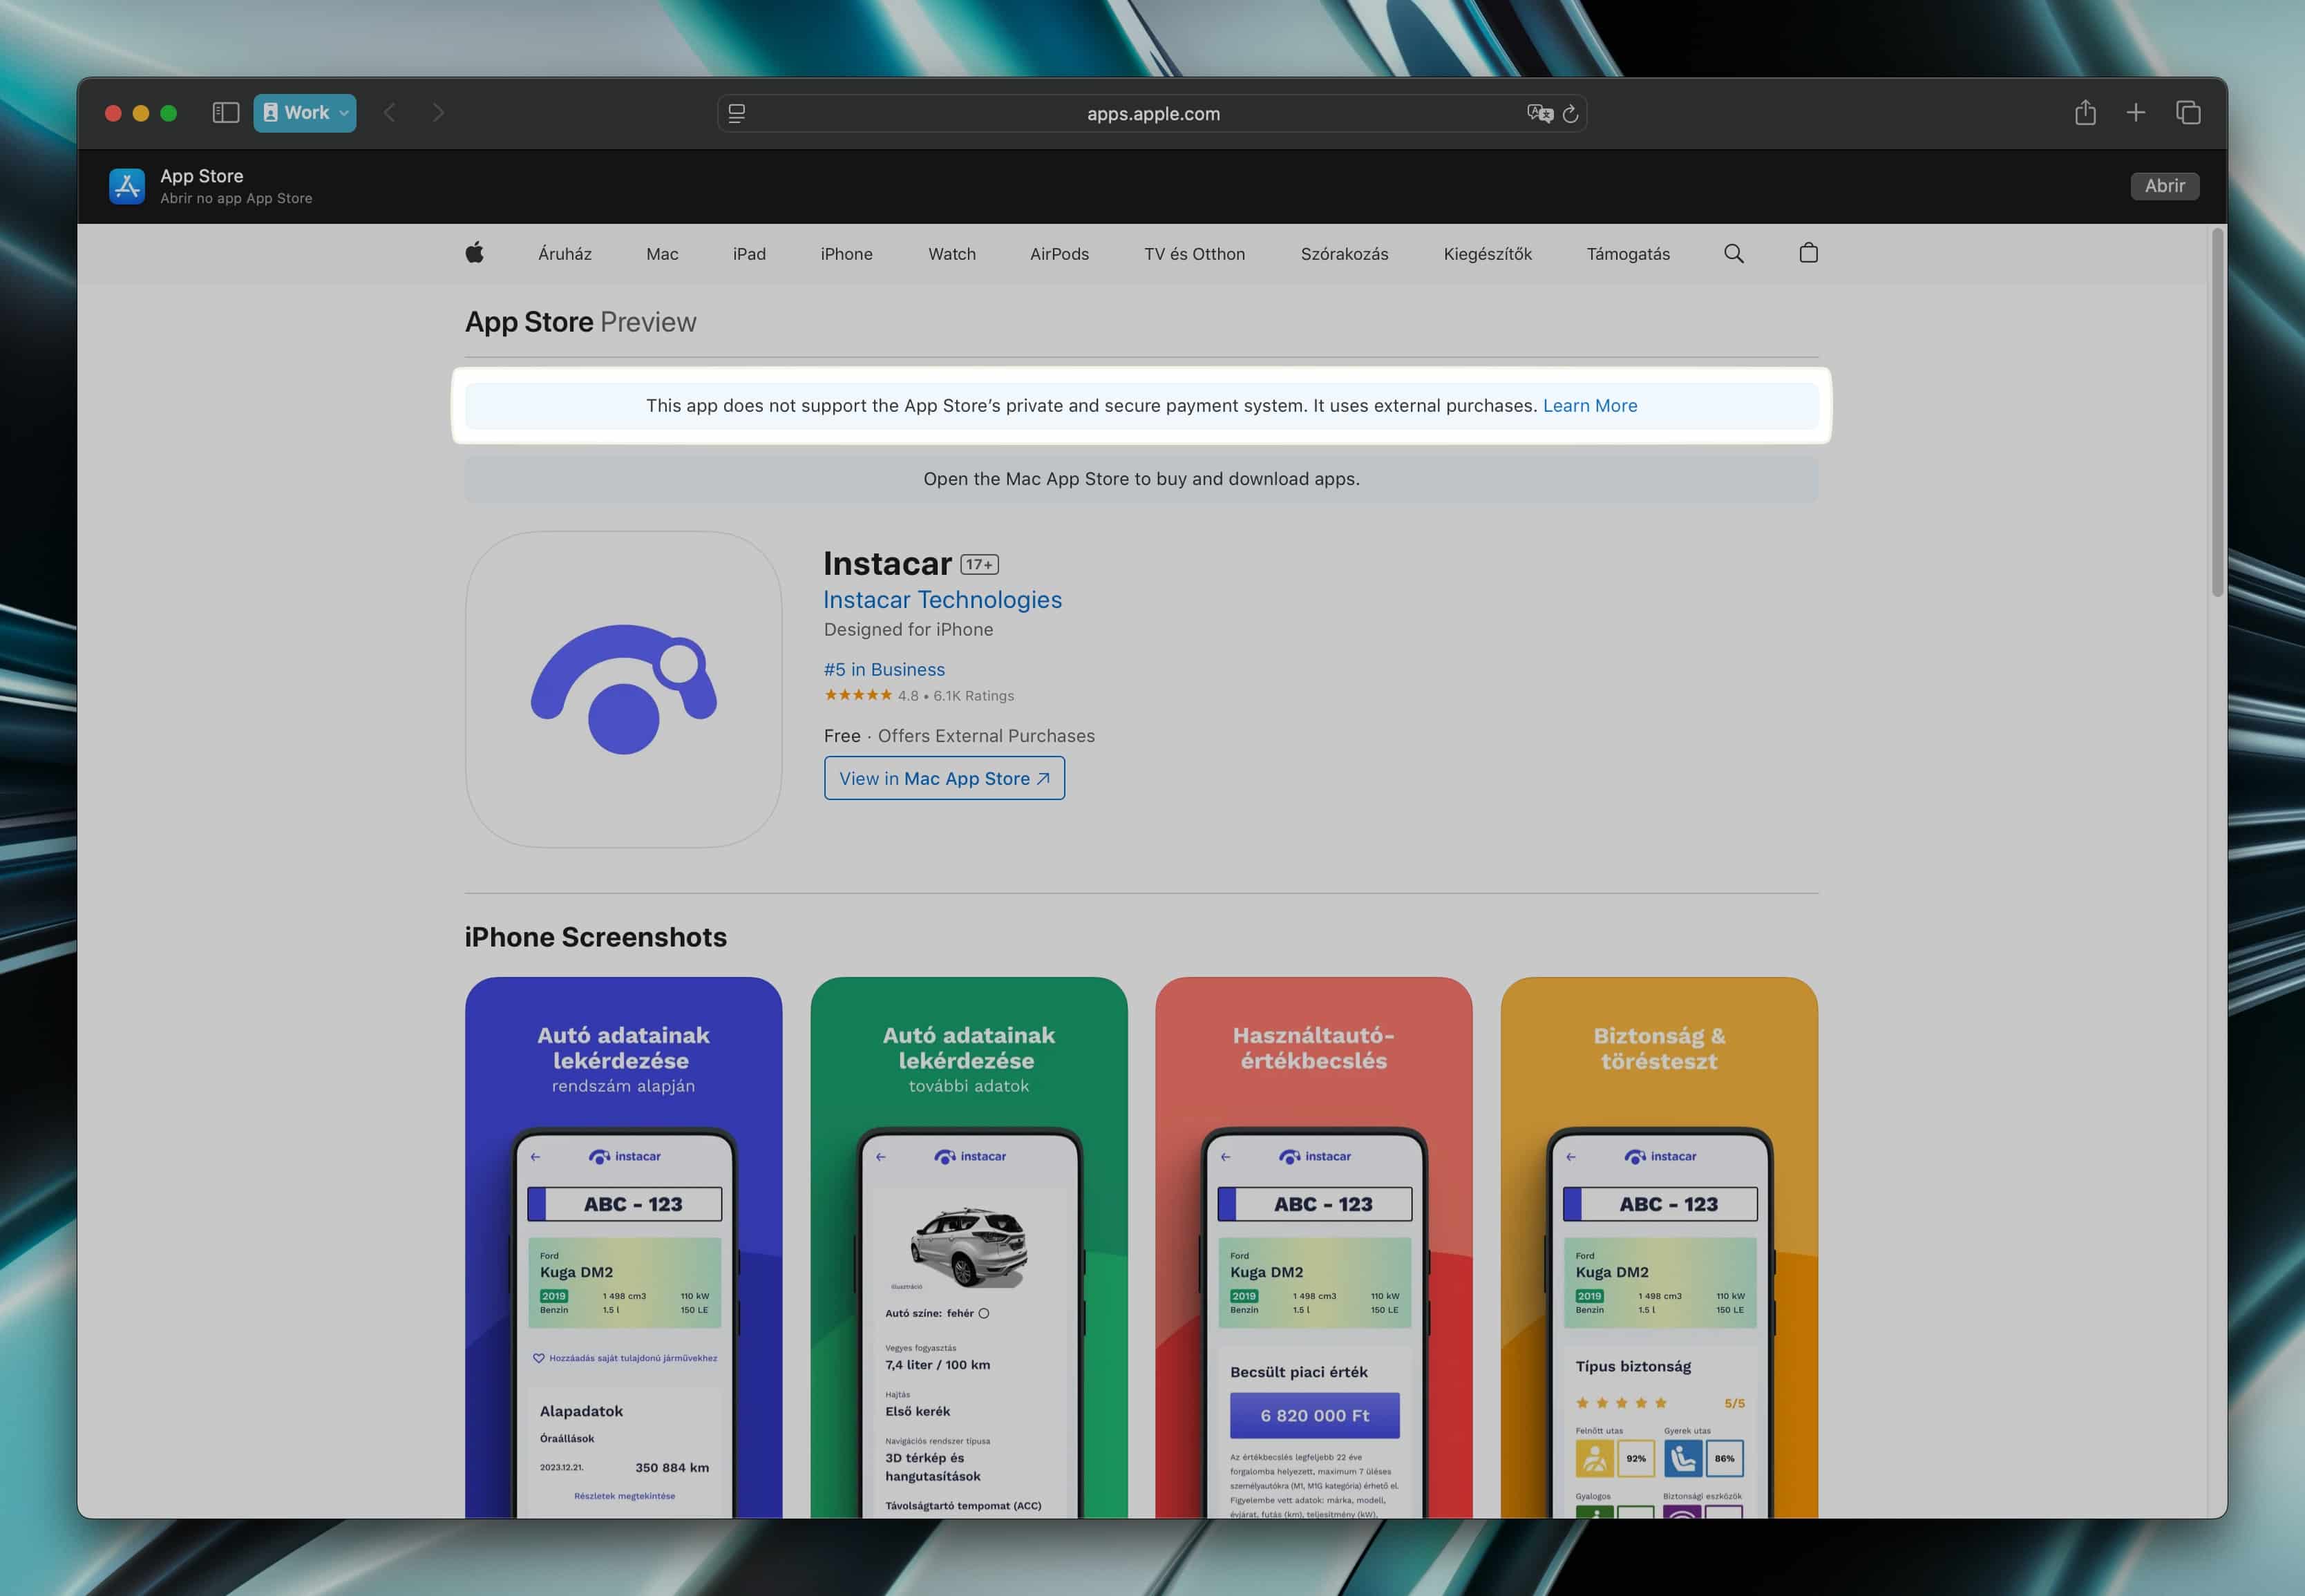Image resolution: width=2305 pixels, height=1596 pixels.
Task: Open the Áruház menu item
Action: tap(565, 254)
